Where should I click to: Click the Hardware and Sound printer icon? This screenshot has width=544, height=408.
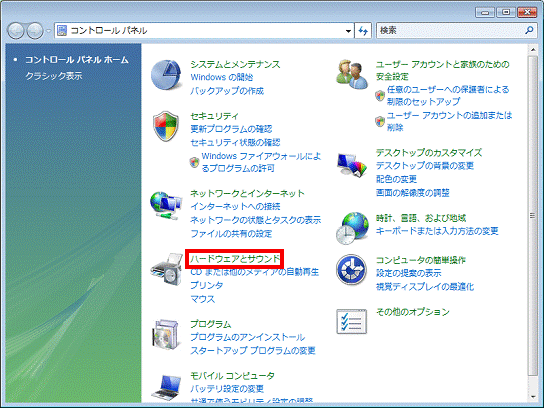click(167, 270)
